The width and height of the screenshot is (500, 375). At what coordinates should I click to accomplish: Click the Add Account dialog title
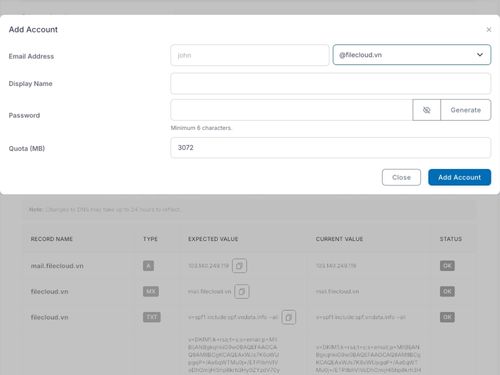coord(33,30)
